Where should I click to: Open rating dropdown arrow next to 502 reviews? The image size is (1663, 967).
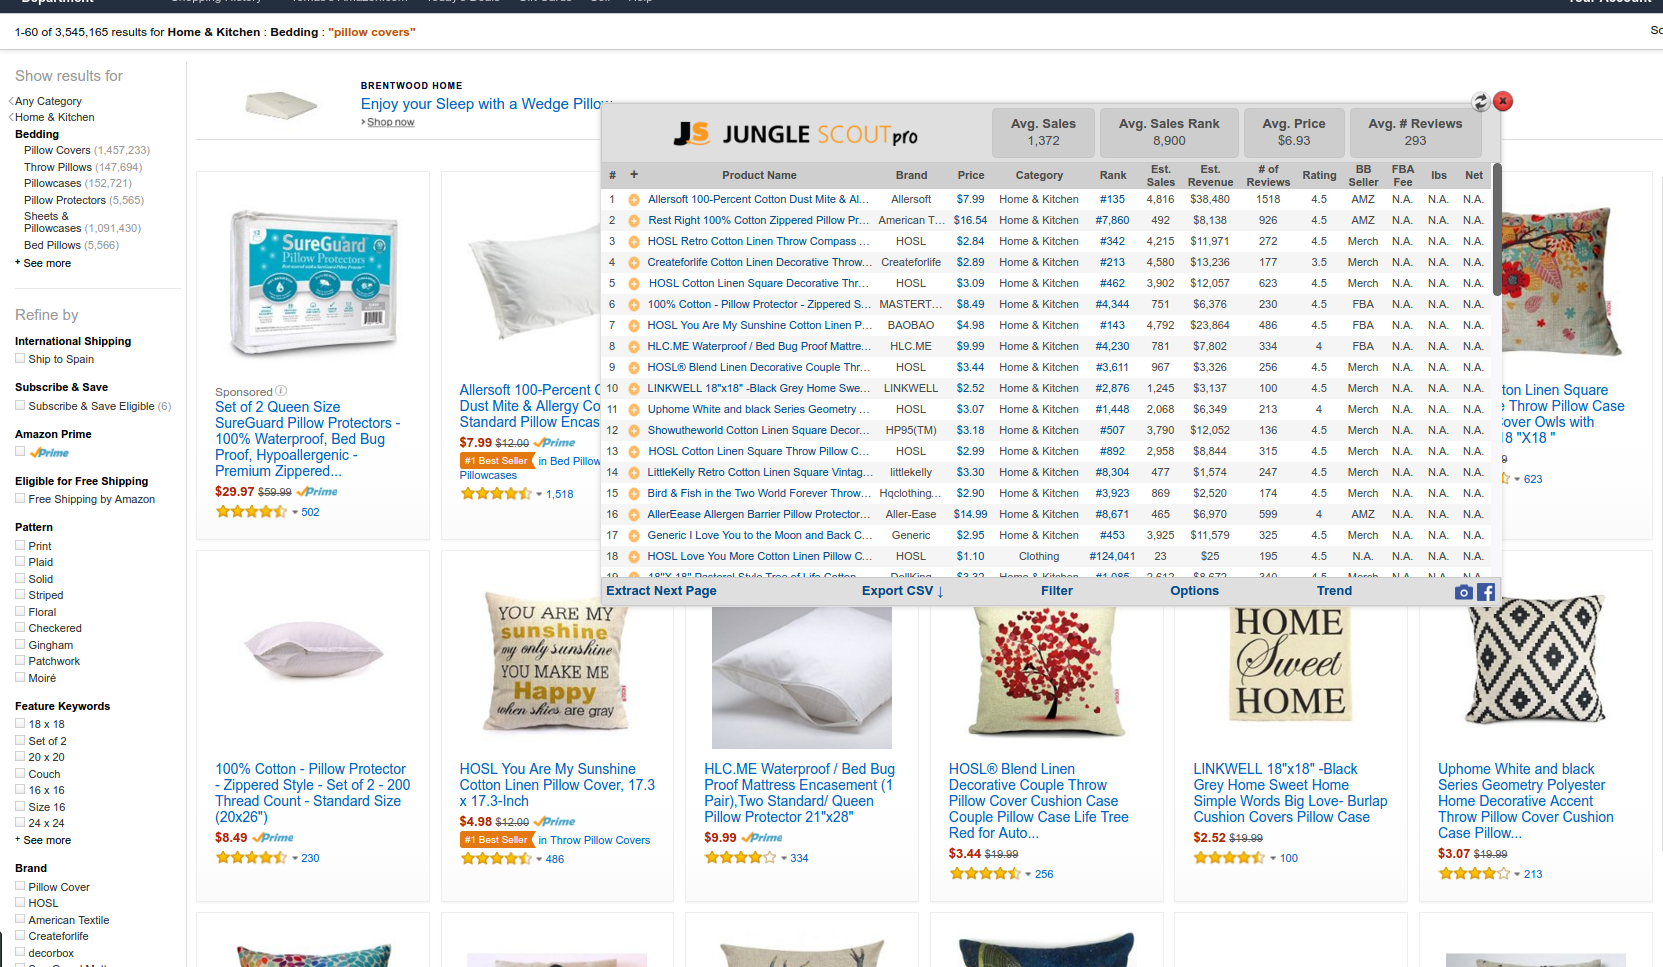coord(295,512)
